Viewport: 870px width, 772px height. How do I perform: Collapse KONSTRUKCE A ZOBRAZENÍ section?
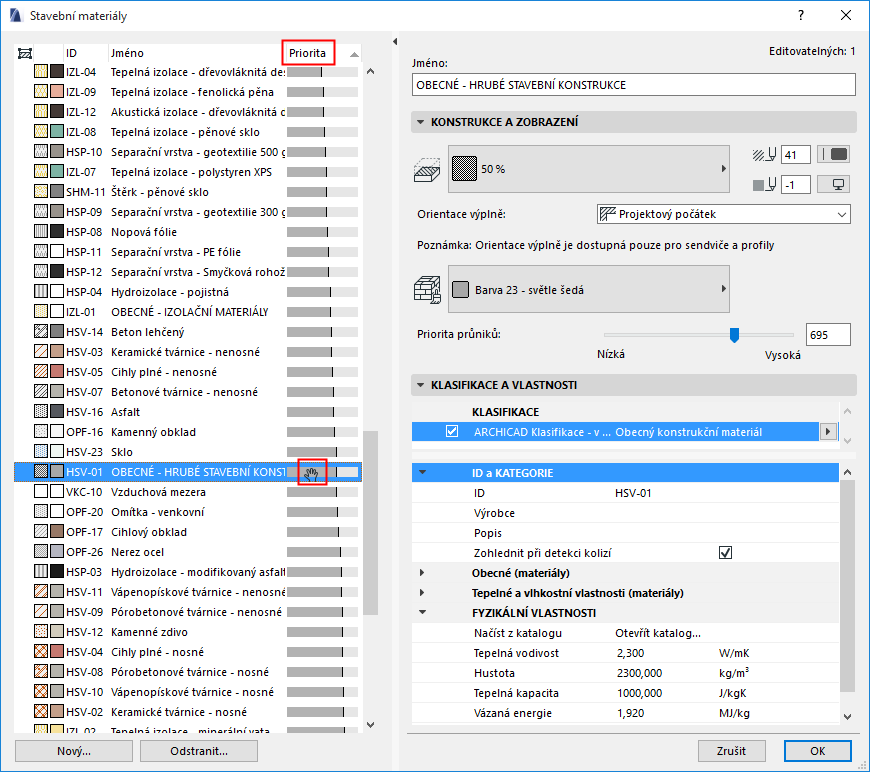(421, 122)
